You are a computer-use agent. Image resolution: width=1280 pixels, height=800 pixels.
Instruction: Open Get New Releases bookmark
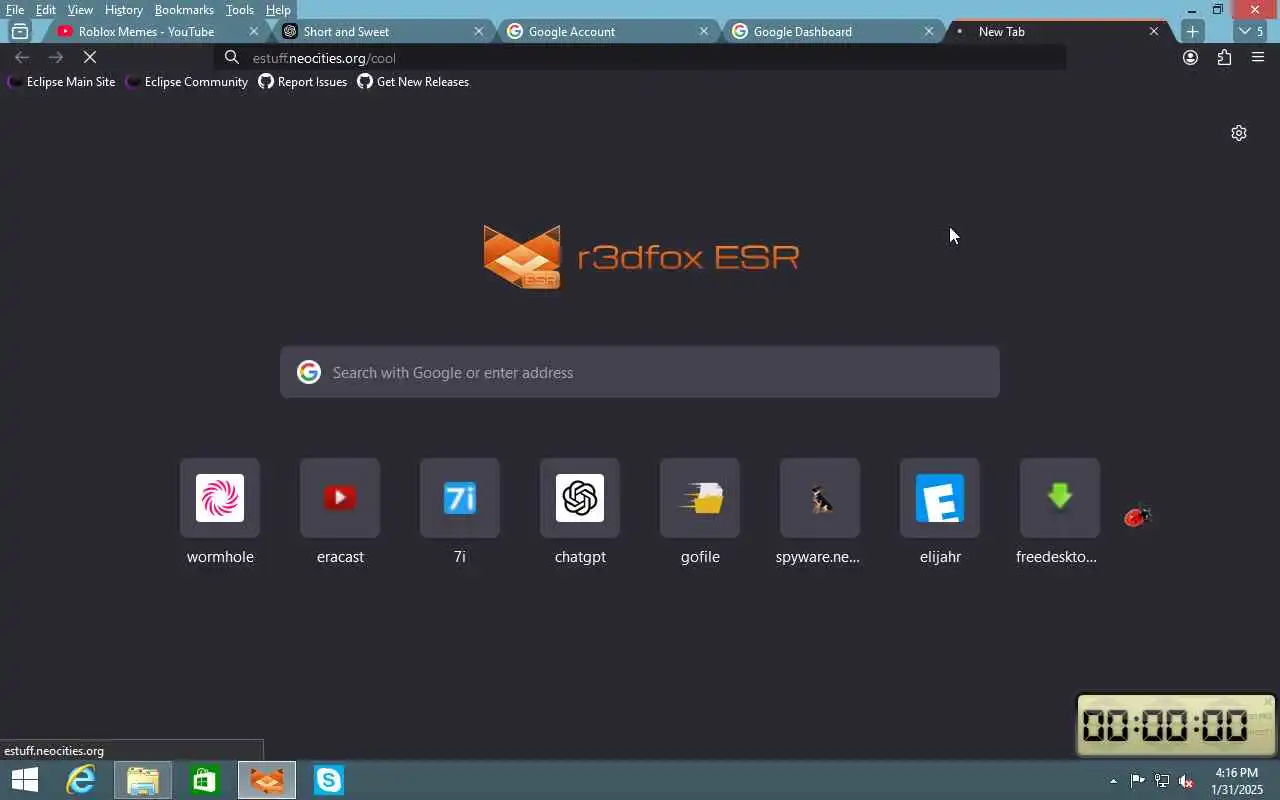(x=413, y=82)
